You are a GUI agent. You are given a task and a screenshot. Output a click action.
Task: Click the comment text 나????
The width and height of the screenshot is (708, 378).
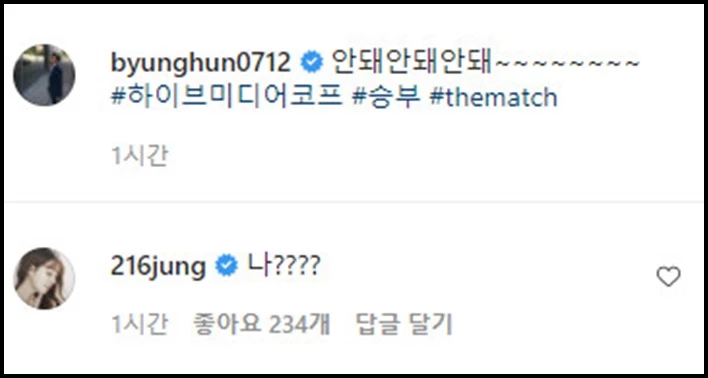(x=284, y=266)
